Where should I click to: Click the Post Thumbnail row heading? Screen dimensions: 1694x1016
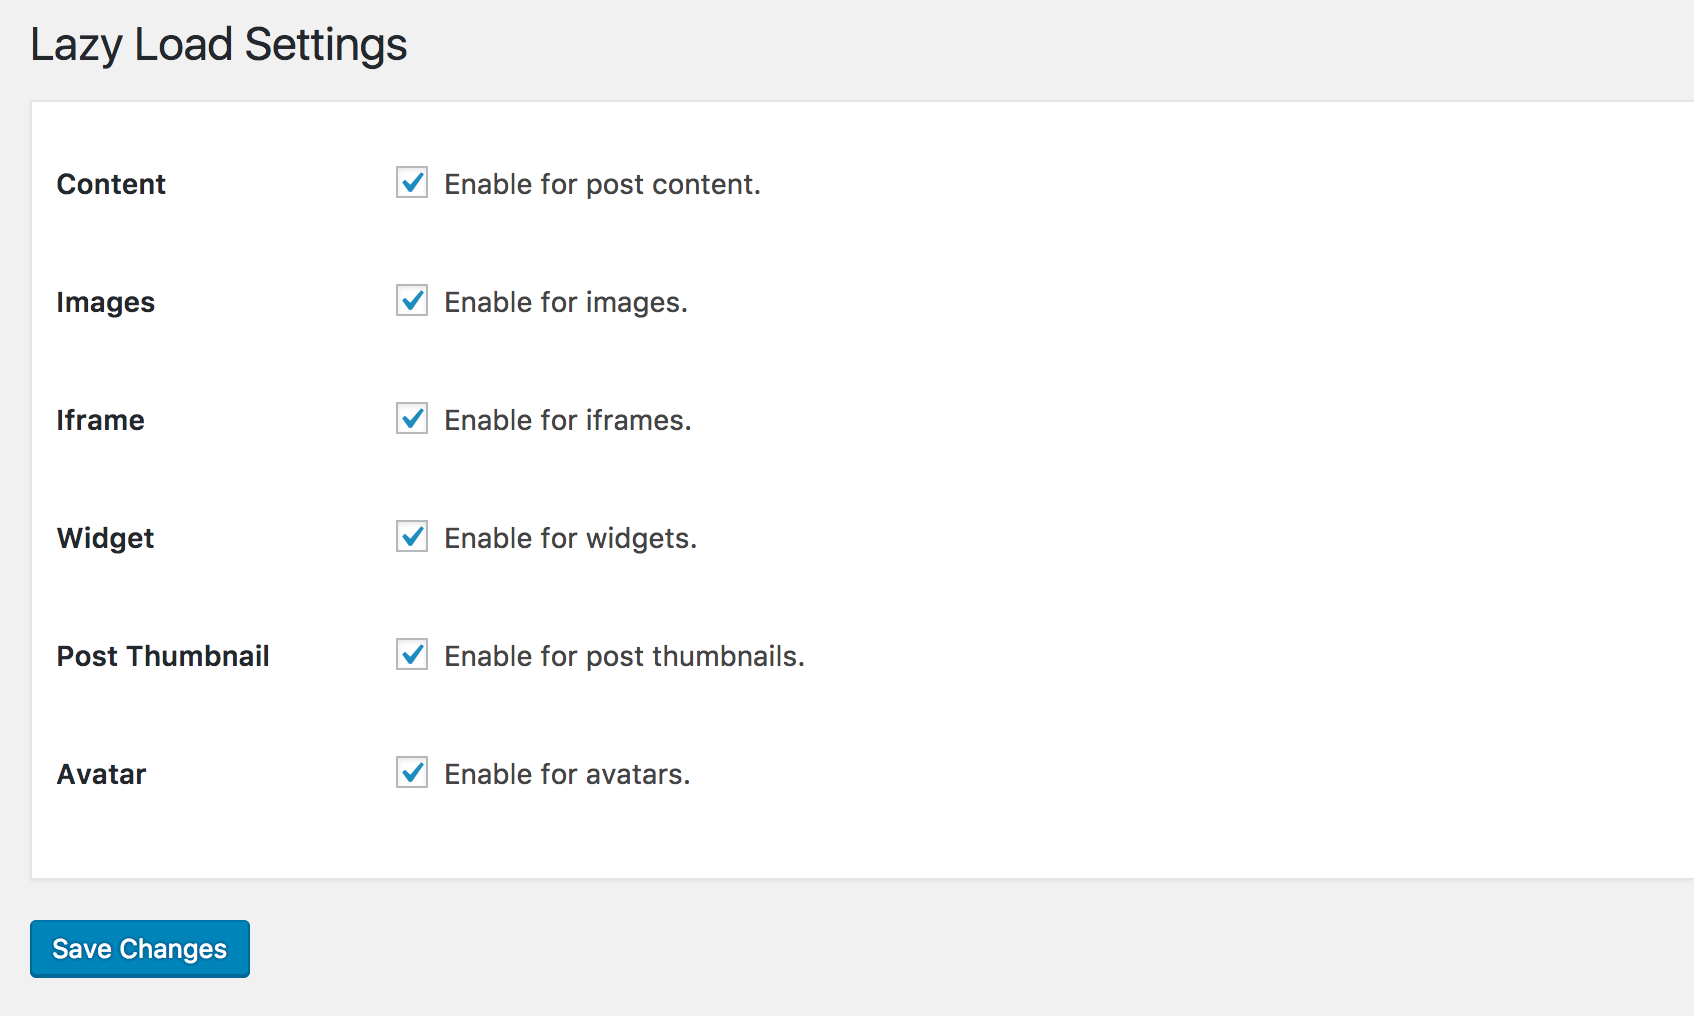click(x=163, y=656)
